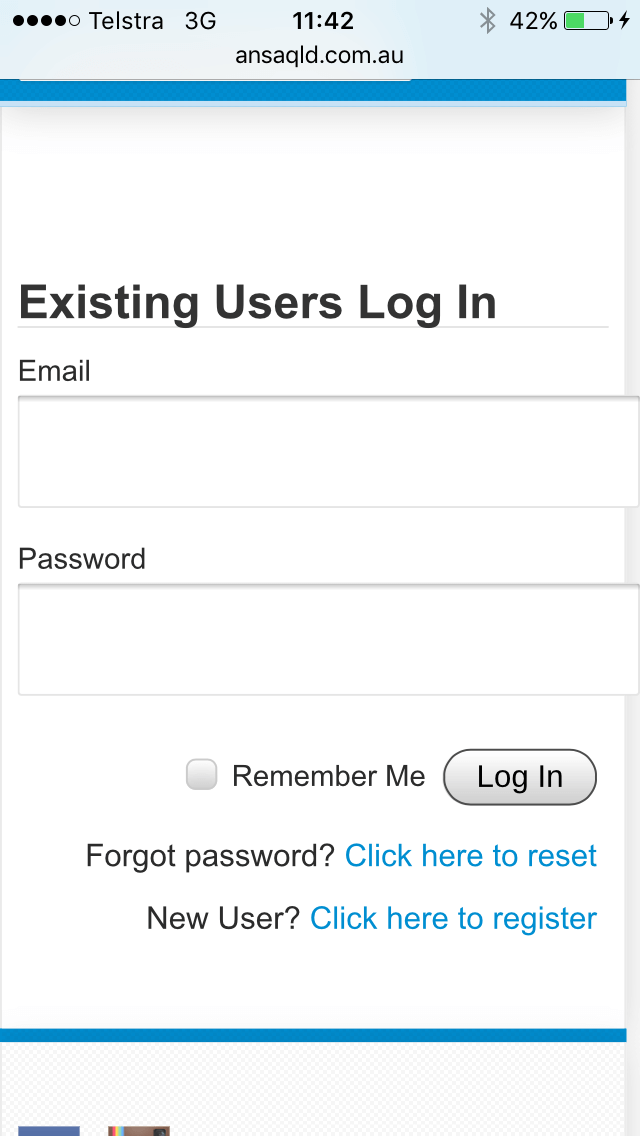Click the Existing Users Log In heading

click(257, 302)
